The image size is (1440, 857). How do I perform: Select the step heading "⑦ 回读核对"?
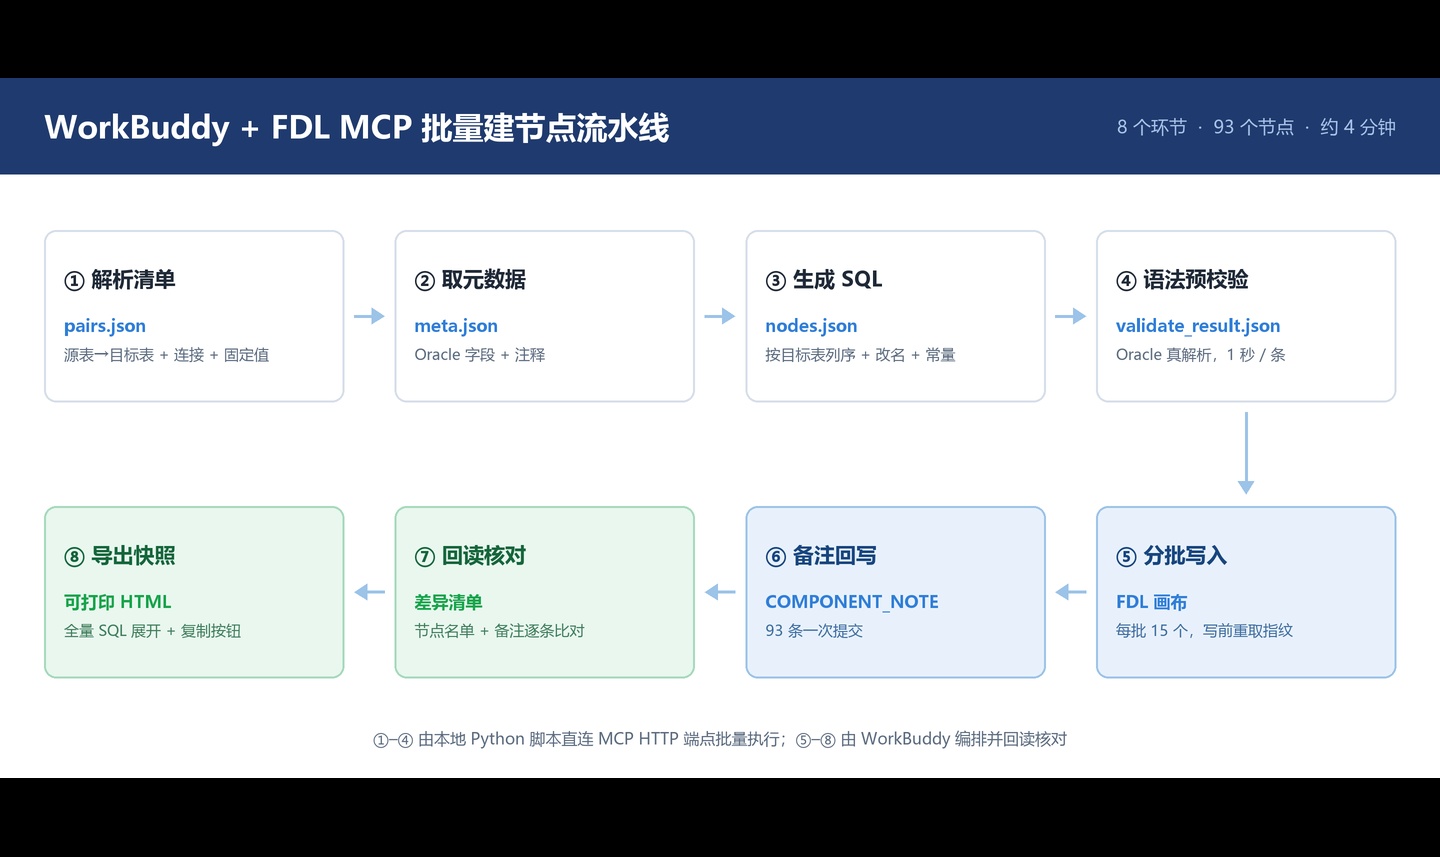coord(470,556)
